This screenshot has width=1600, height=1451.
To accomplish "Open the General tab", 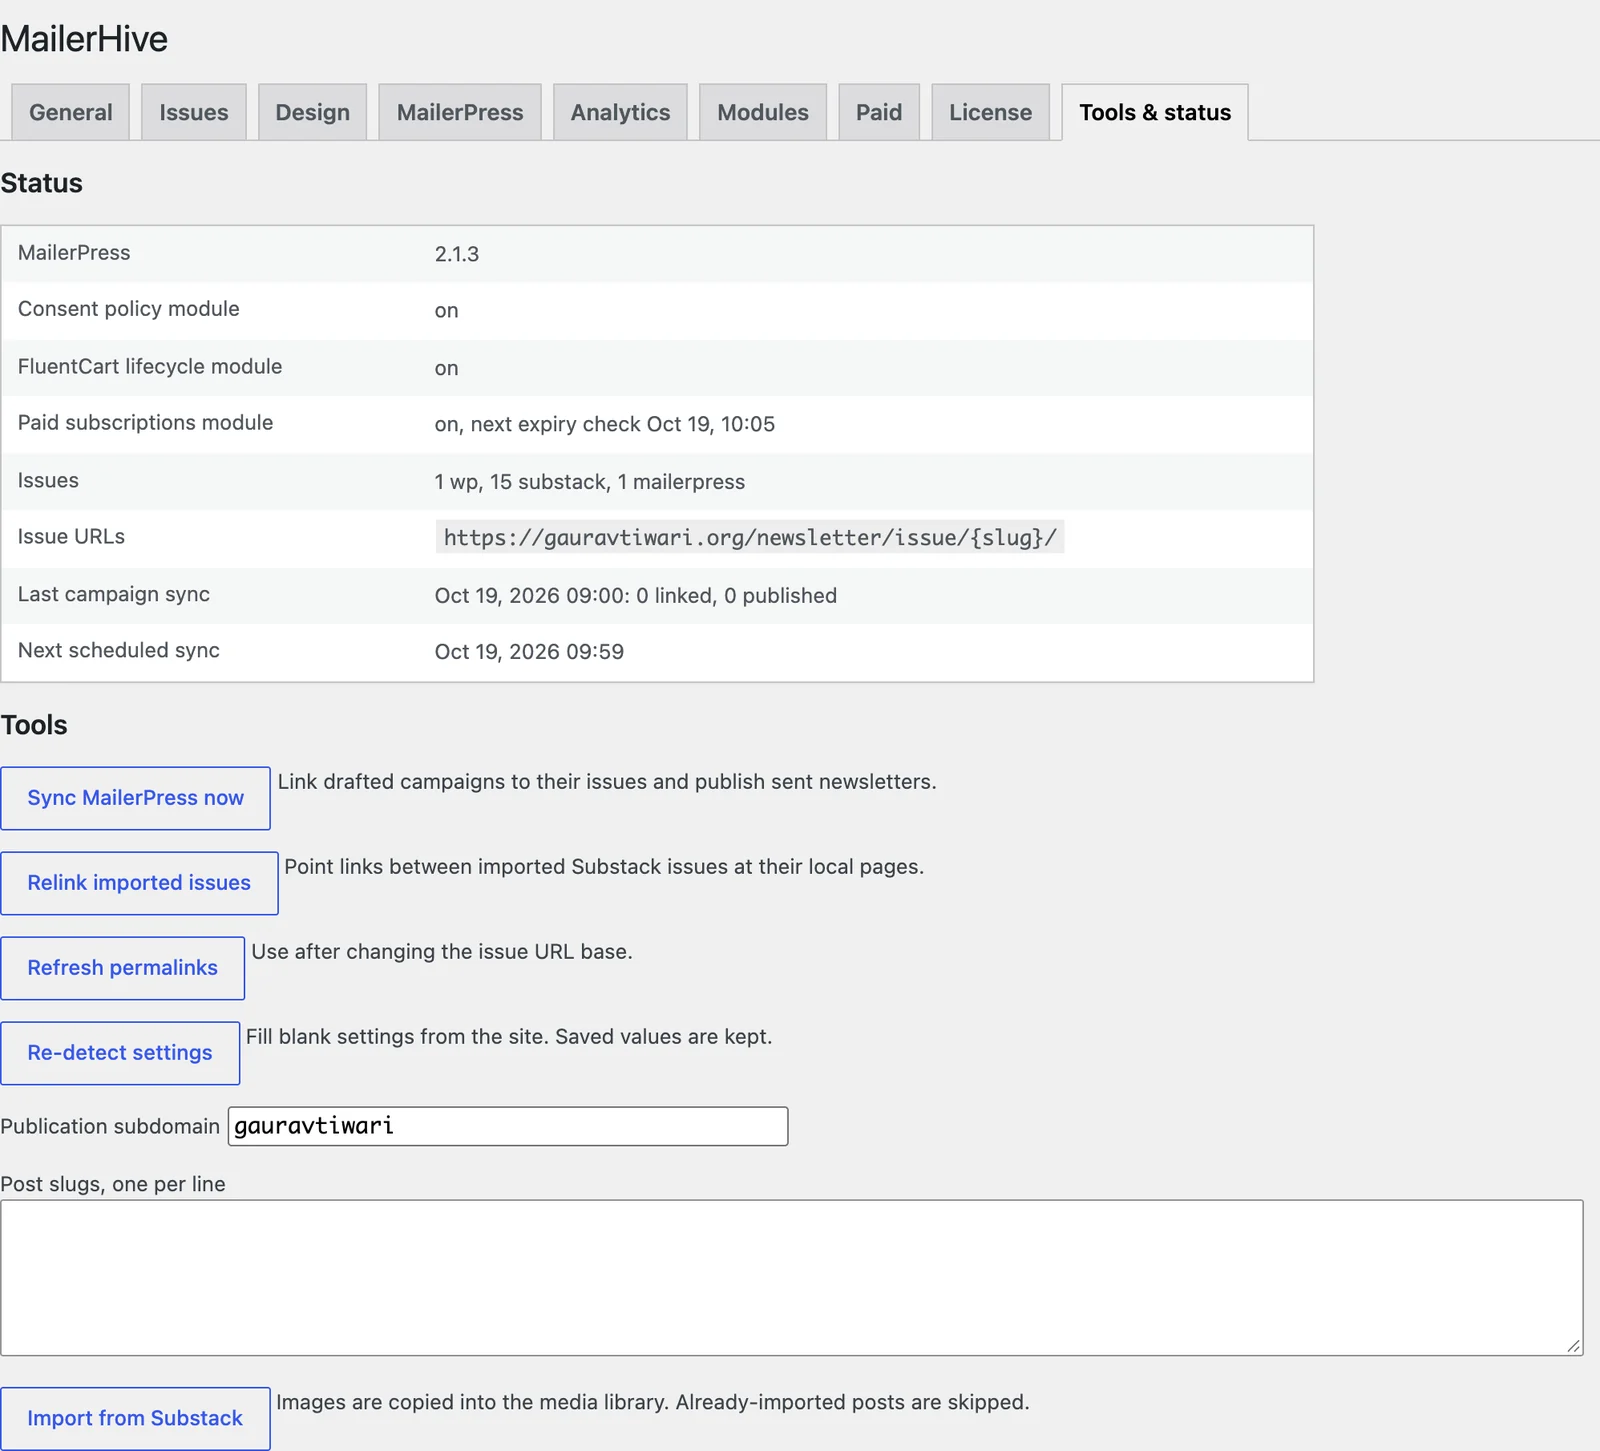I will [70, 112].
